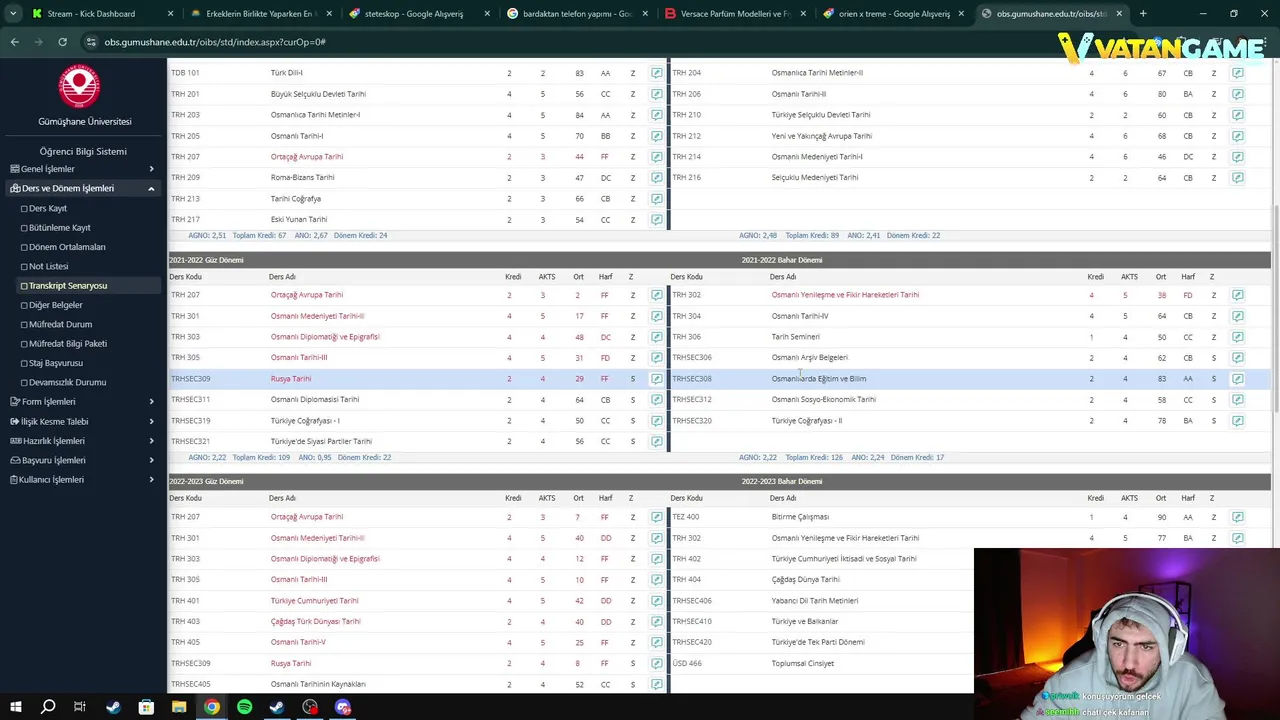Expand Hazırlık İşlemleri menu
This screenshot has width=1280, height=720.
(x=82, y=441)
